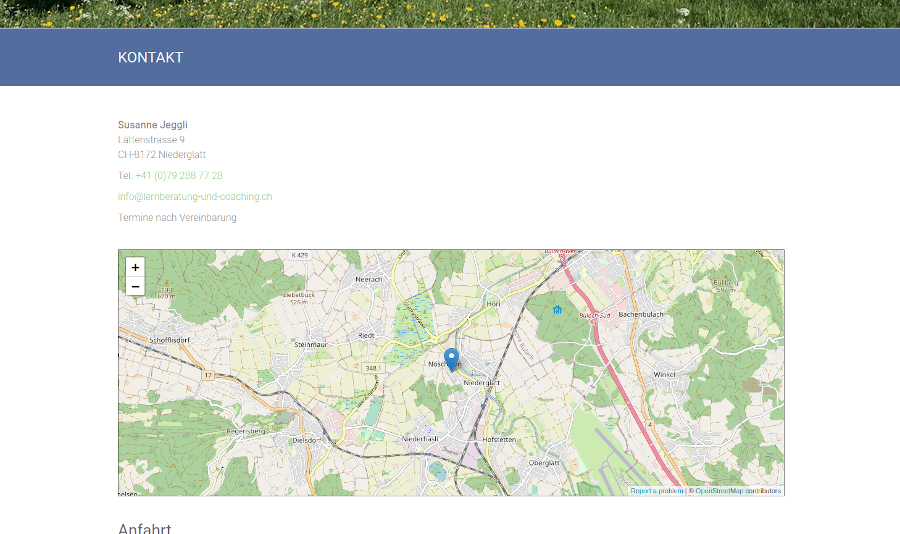Click the blue location pin on the map
900x534 pixels.
point(452,359)
